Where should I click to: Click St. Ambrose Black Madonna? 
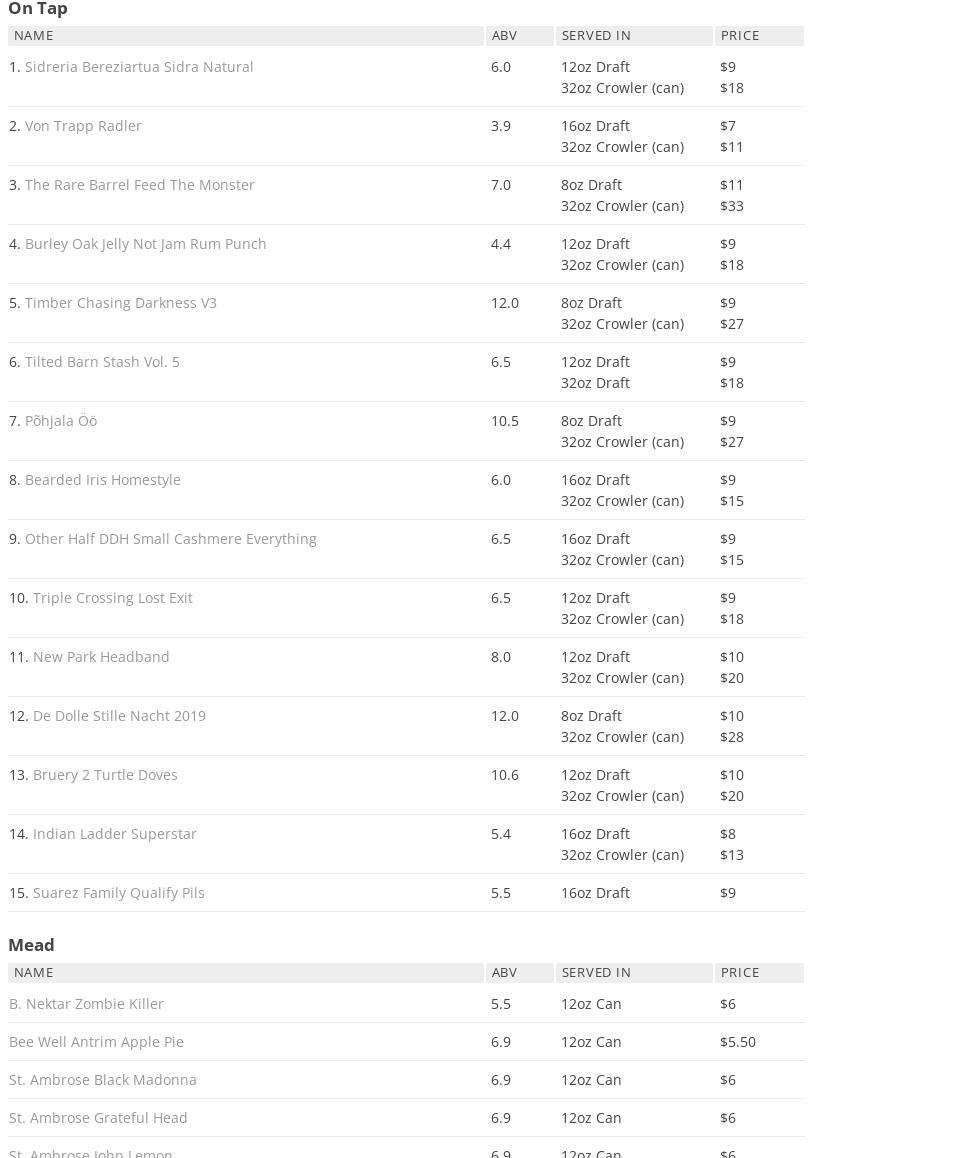coord(103,1080)
